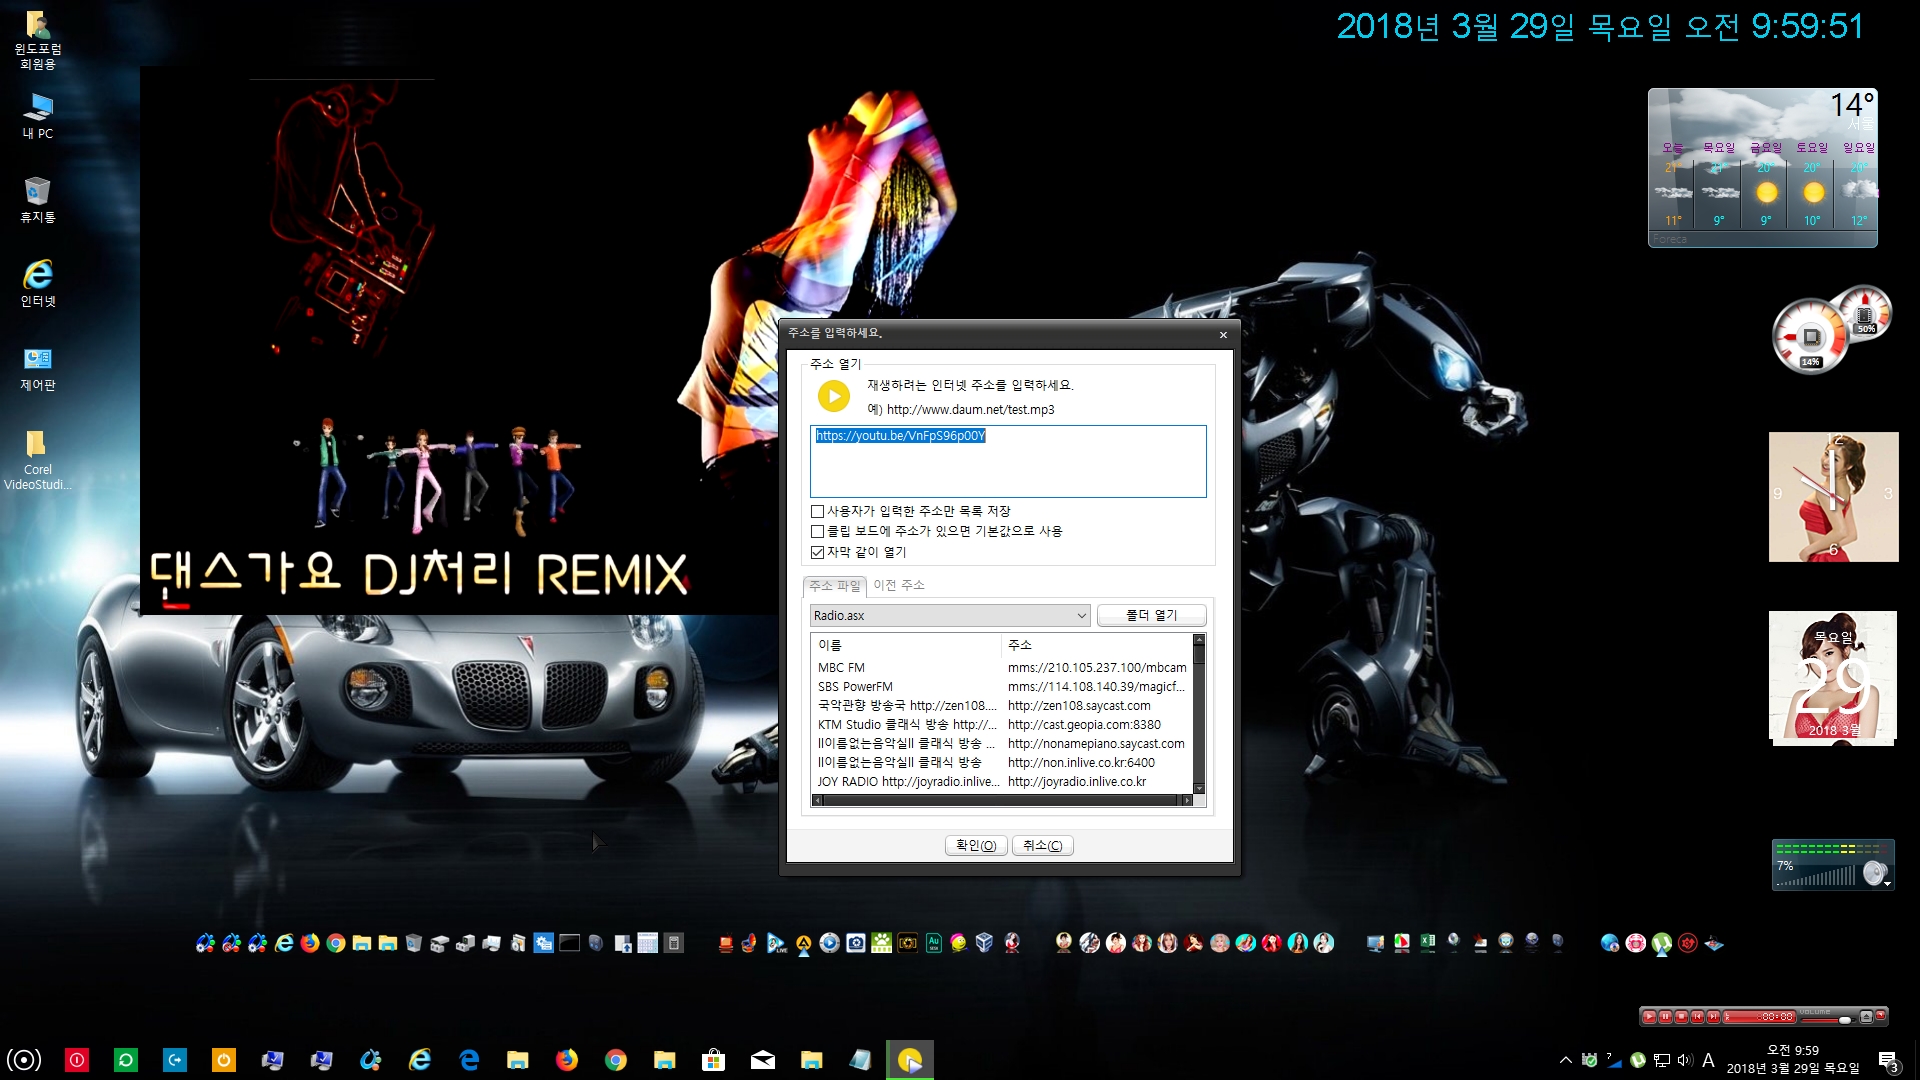Open the '윈도포럼 회원용' desktop folder
Viewport: 1920px width, 1080px height.
tap(37, 40)
